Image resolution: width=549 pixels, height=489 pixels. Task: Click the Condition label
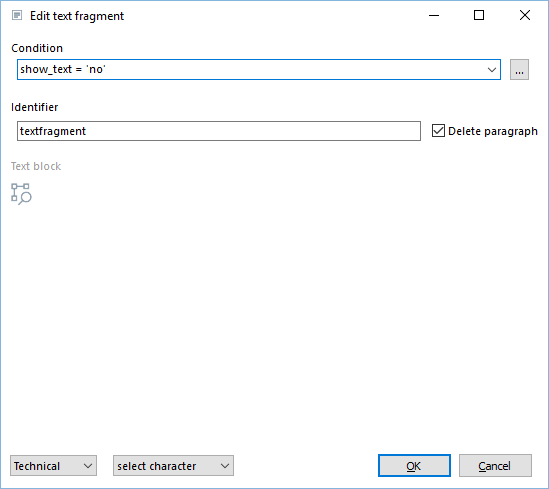click(37, 48)
